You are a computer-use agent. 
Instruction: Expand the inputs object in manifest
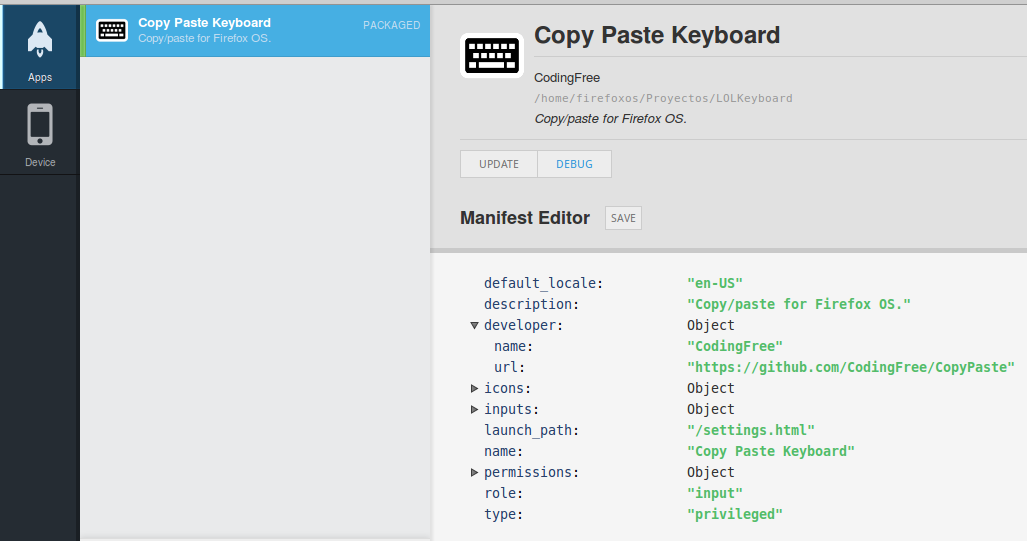click(x=474, y=409)
